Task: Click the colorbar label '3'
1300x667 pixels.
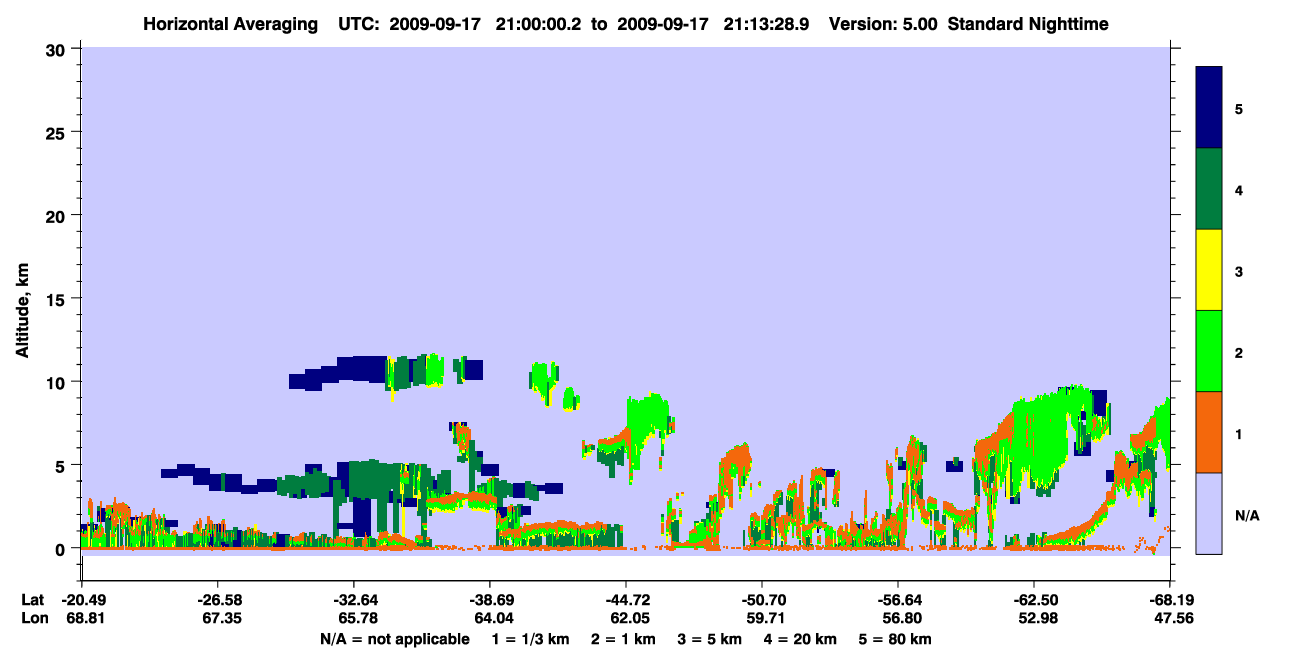Action: (1239, 270)
